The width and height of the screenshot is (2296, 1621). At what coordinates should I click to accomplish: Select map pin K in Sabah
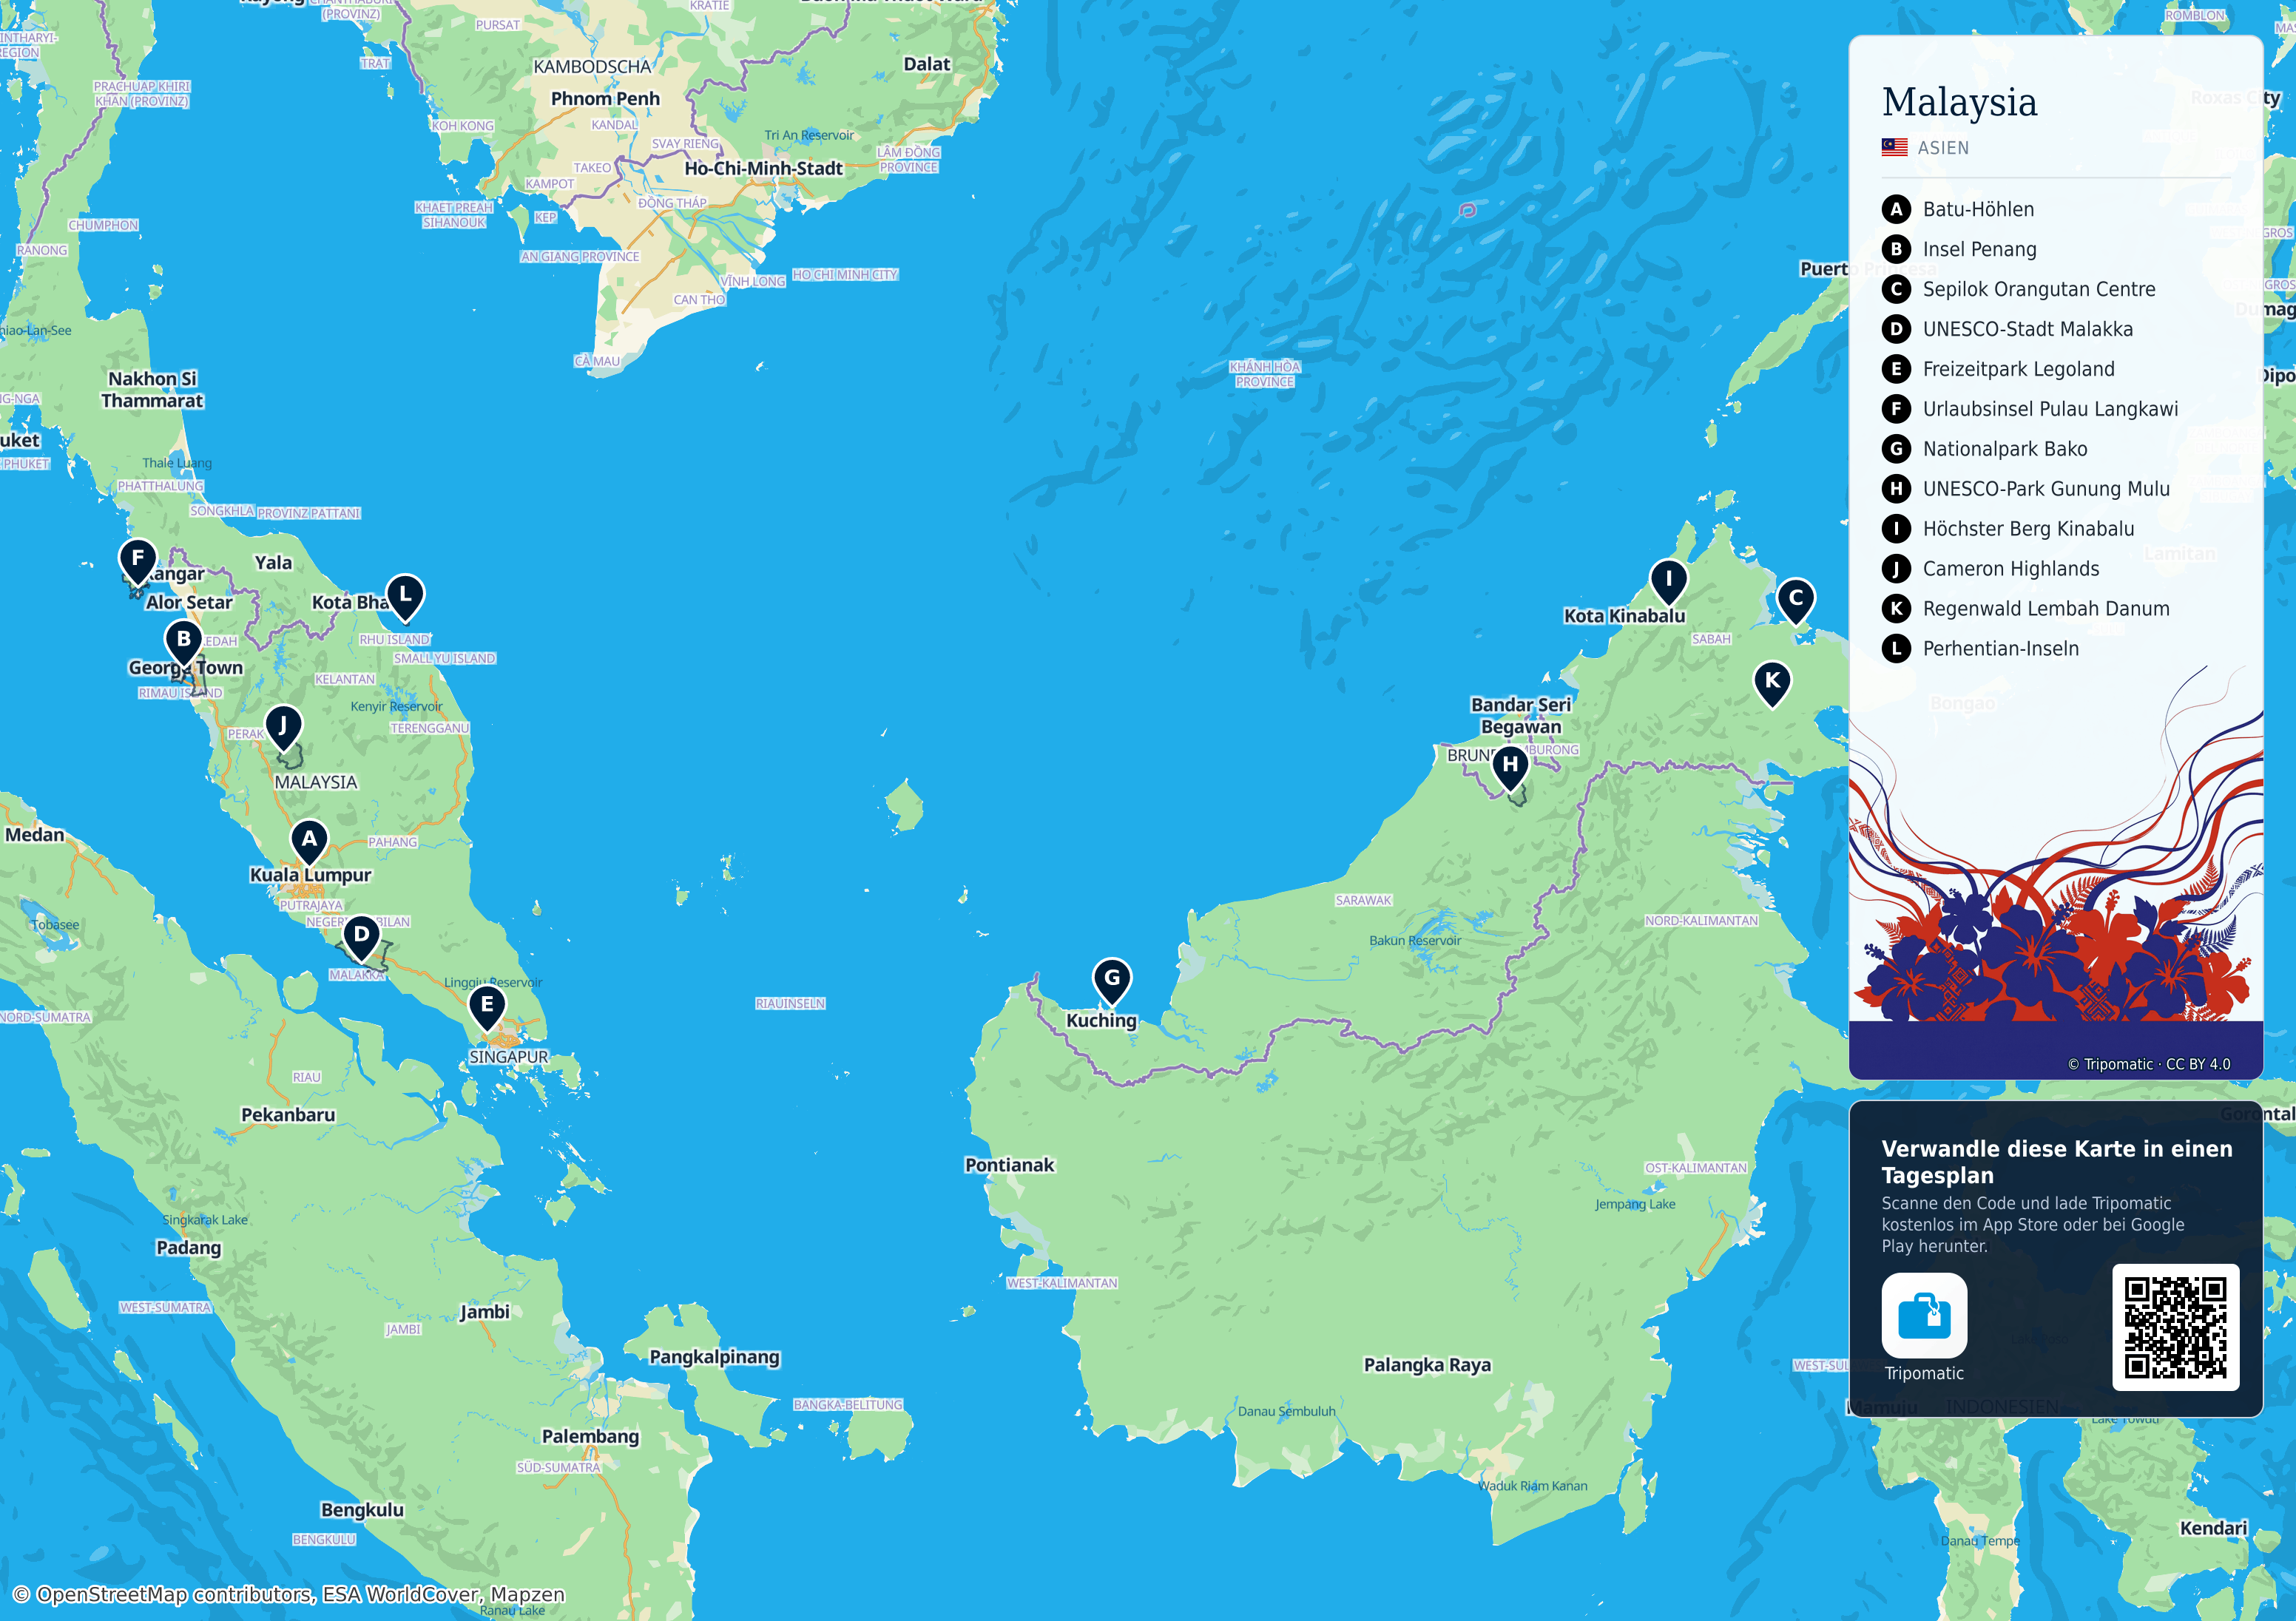click(1772, 683)
